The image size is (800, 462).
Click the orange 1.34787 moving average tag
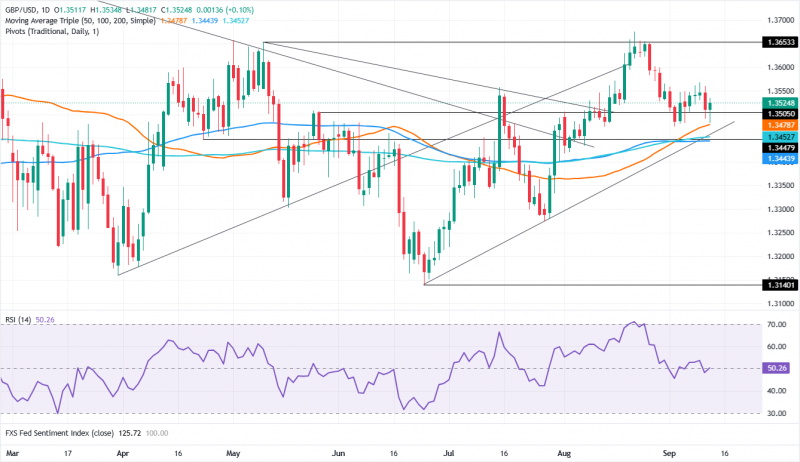779,125
